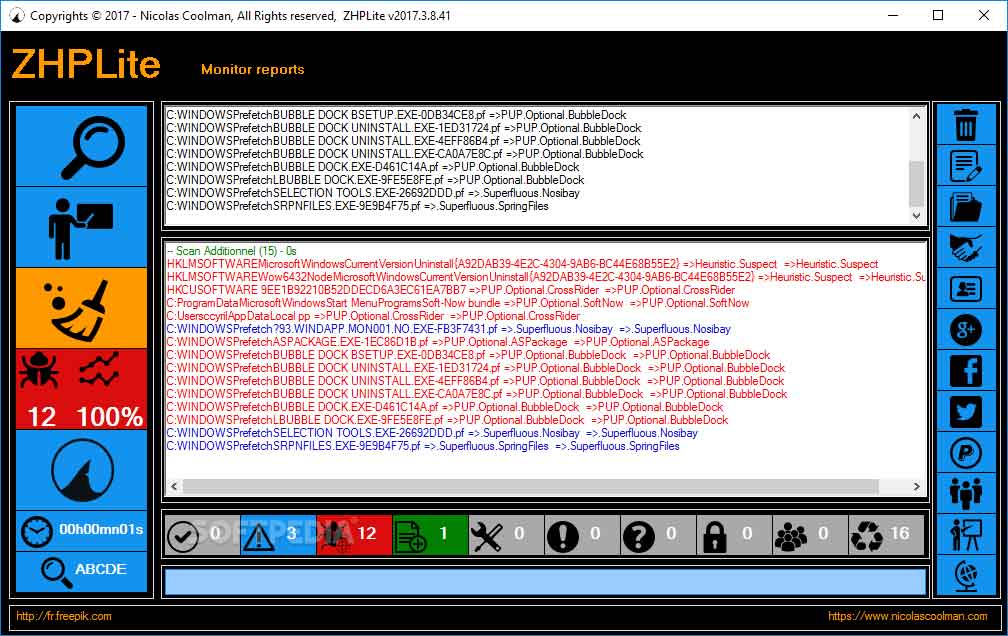Click the trash can delete icon

click(x=965, y=125)
